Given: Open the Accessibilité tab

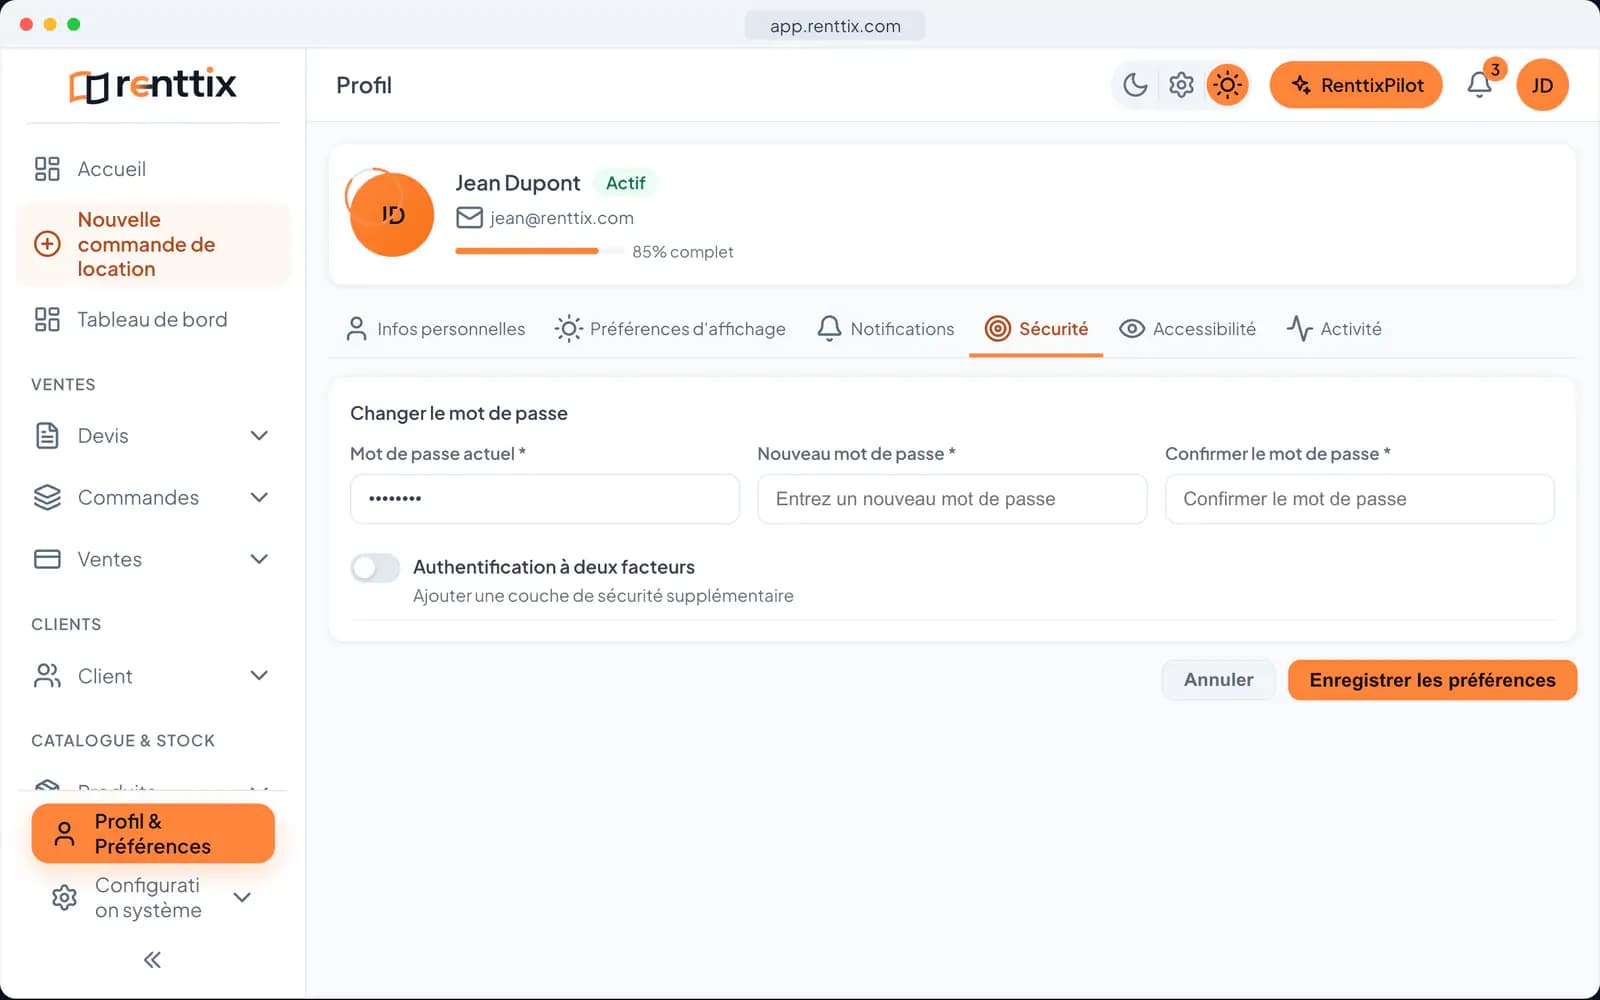Looking at the screenshot, I should (1187, 329).
